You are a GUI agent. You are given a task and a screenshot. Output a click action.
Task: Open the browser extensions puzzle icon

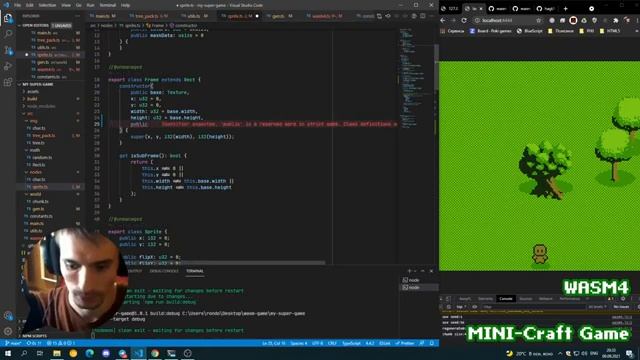pos(616,20)
